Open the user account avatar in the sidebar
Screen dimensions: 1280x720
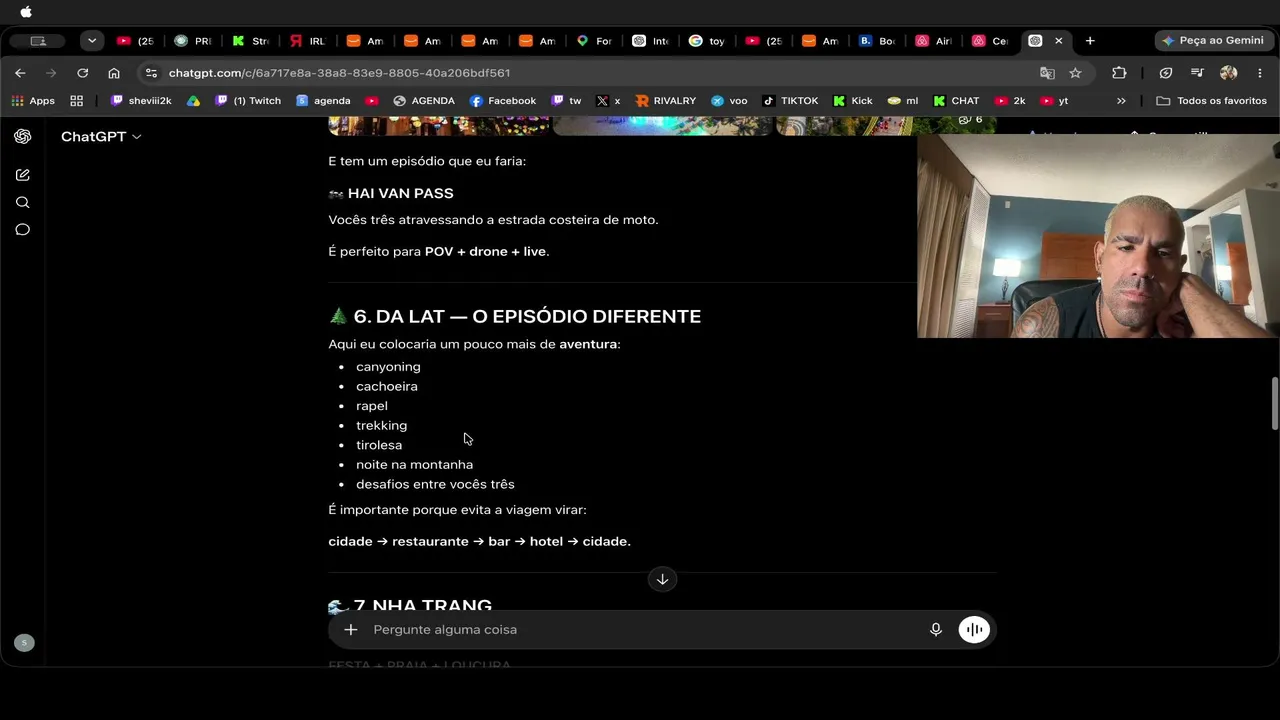[x=25, y=643]
